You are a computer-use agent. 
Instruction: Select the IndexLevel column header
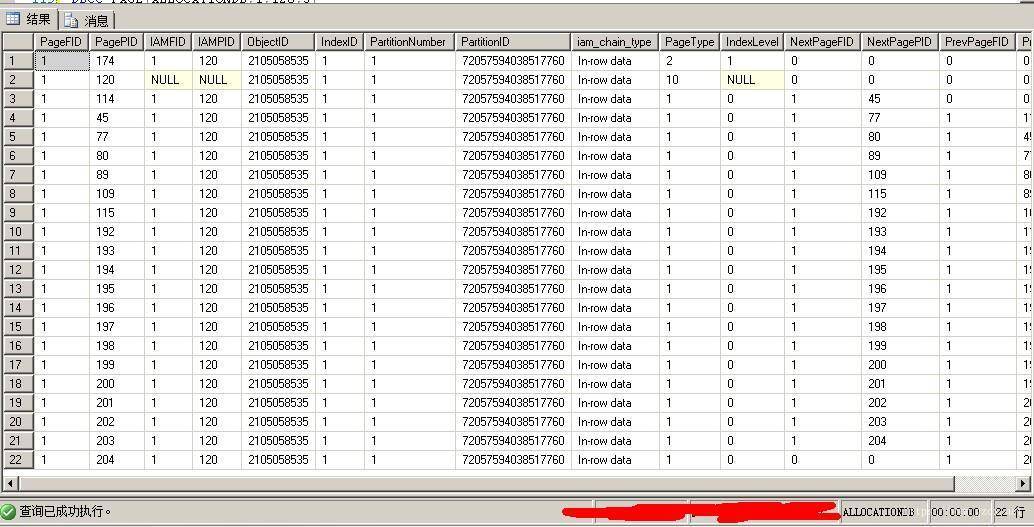pyautogui.click(x=752, y=42)
